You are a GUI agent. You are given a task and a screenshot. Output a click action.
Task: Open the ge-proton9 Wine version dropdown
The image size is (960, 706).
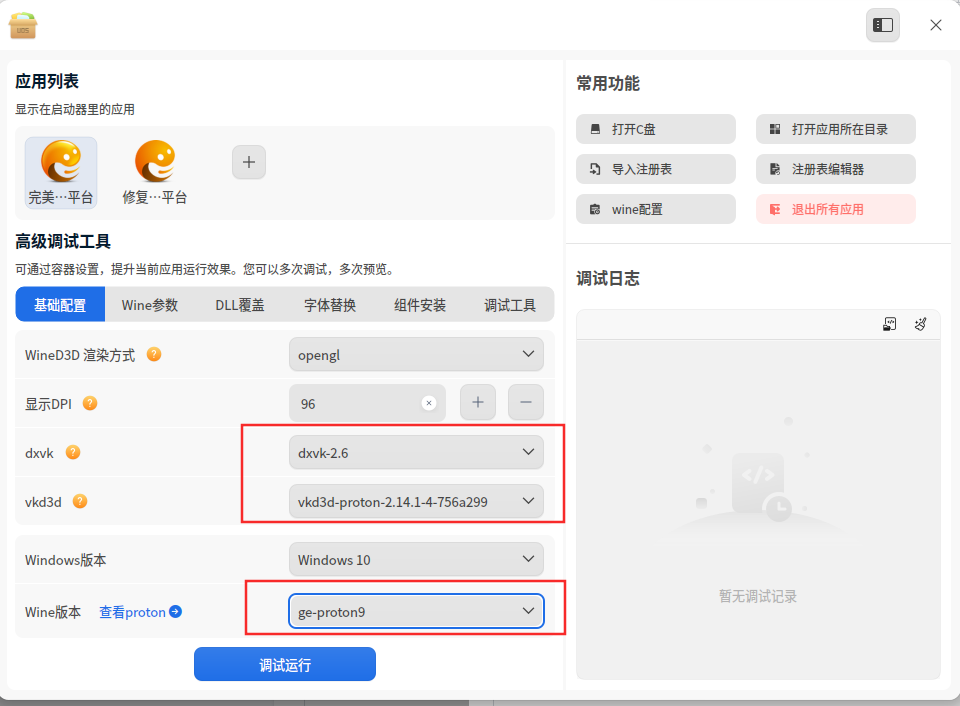(416, 611)
